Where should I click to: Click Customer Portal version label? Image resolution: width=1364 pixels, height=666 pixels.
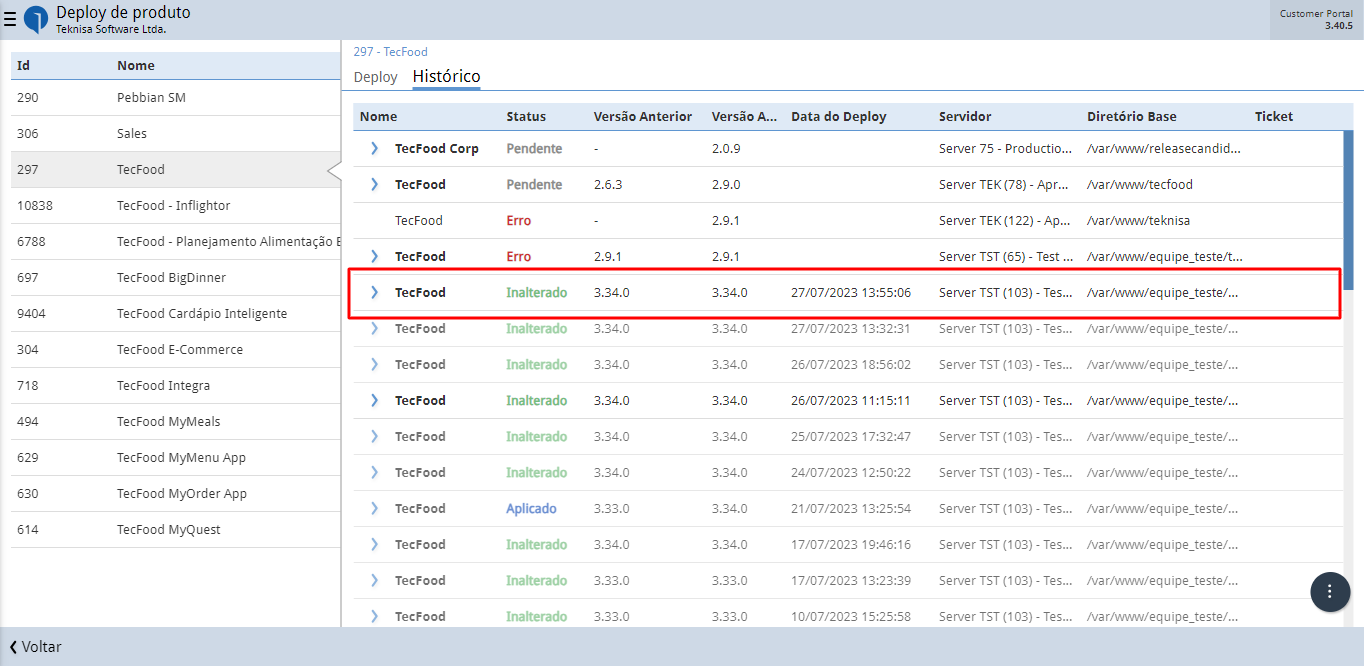(1316, 19)
